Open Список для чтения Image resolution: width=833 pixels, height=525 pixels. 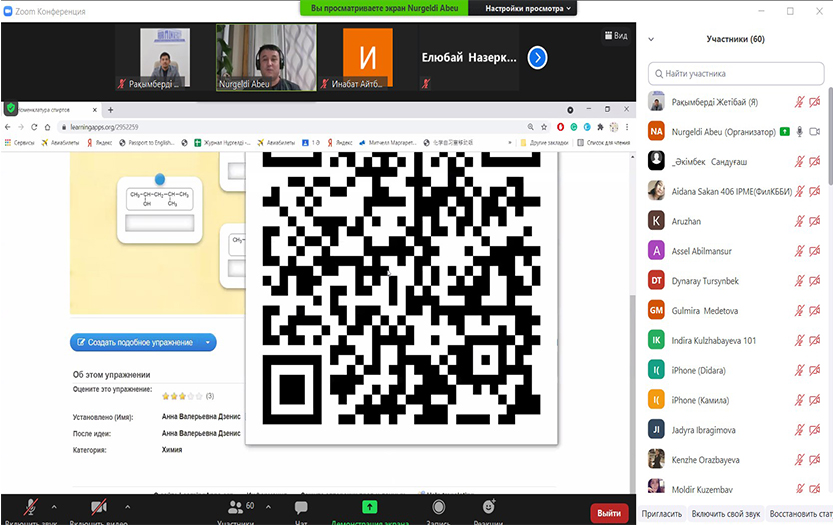click(604, 142)
